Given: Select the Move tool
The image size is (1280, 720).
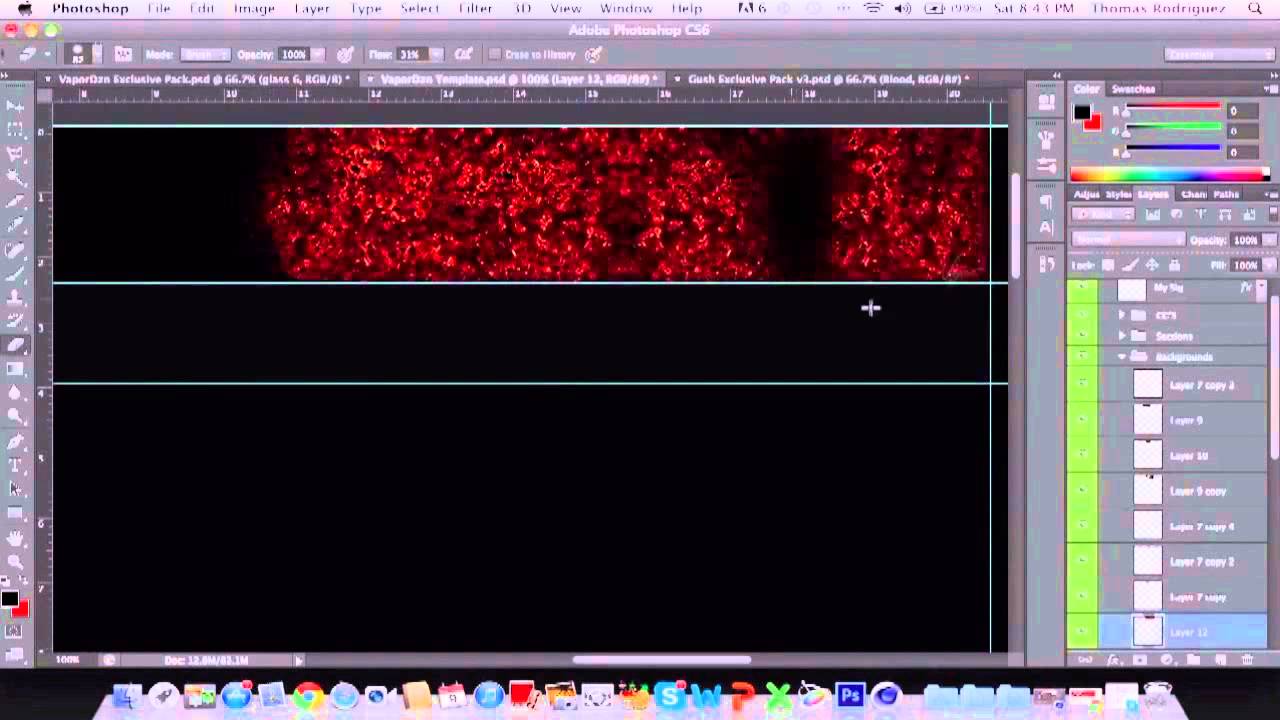Looking at the screenshot, I should (x=15, y=105).
